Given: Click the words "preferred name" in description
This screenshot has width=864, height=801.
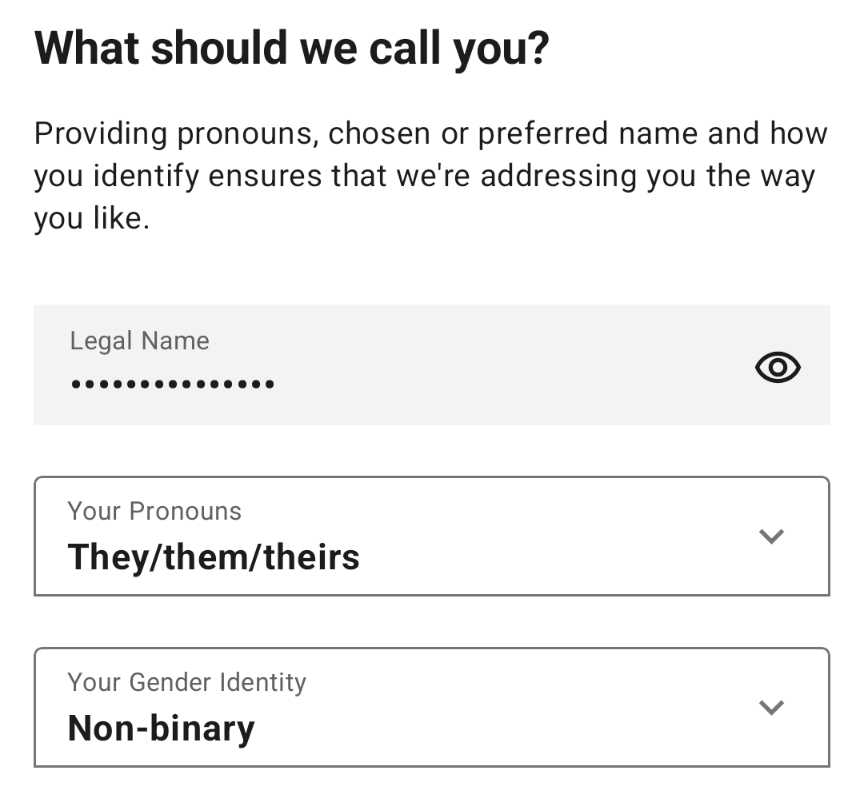Looking at the screenshot, I should point(582,133).
